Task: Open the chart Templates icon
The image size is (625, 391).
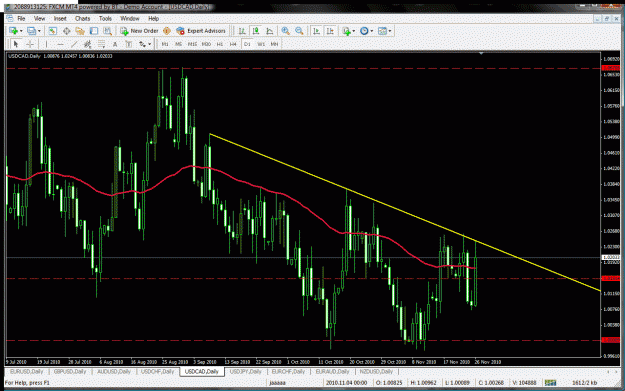Action: (382, 31)
